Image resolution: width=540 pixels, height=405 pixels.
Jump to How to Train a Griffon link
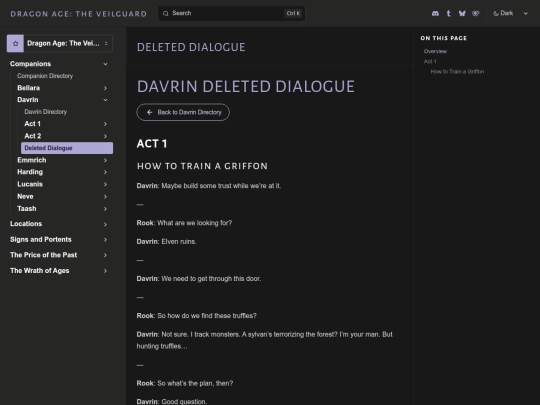457,72
